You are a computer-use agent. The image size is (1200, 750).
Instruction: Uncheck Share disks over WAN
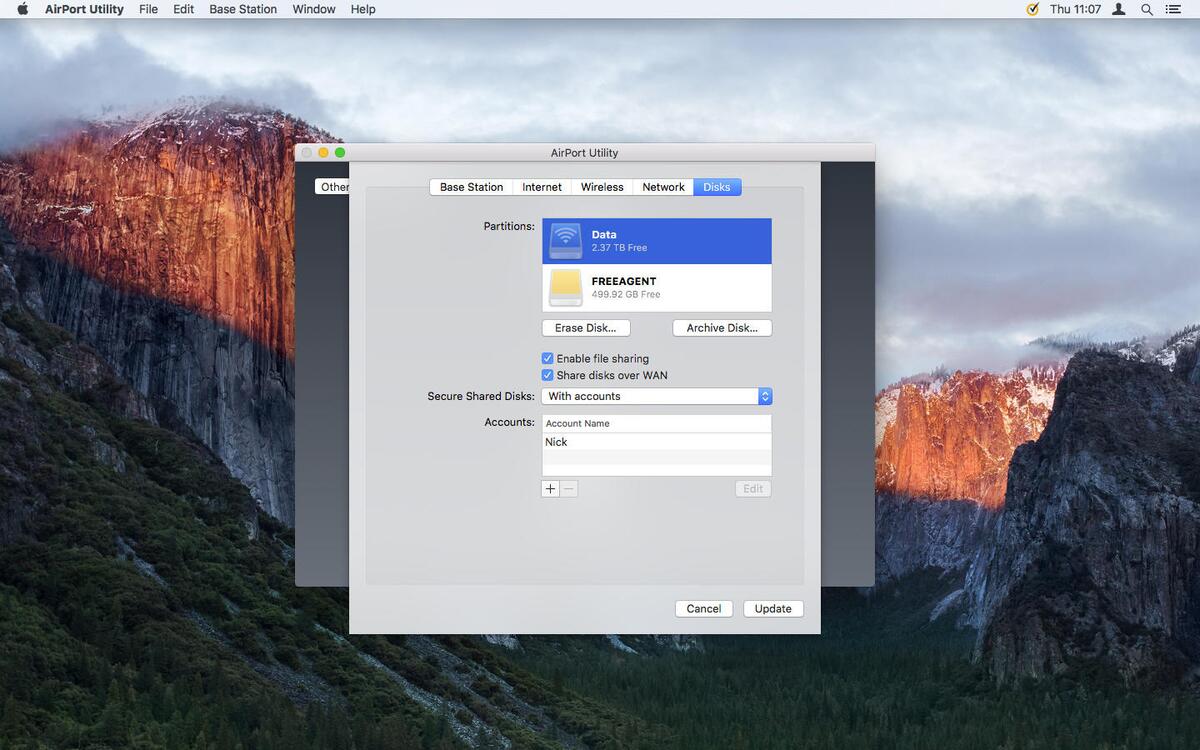[x=547, y=375]
